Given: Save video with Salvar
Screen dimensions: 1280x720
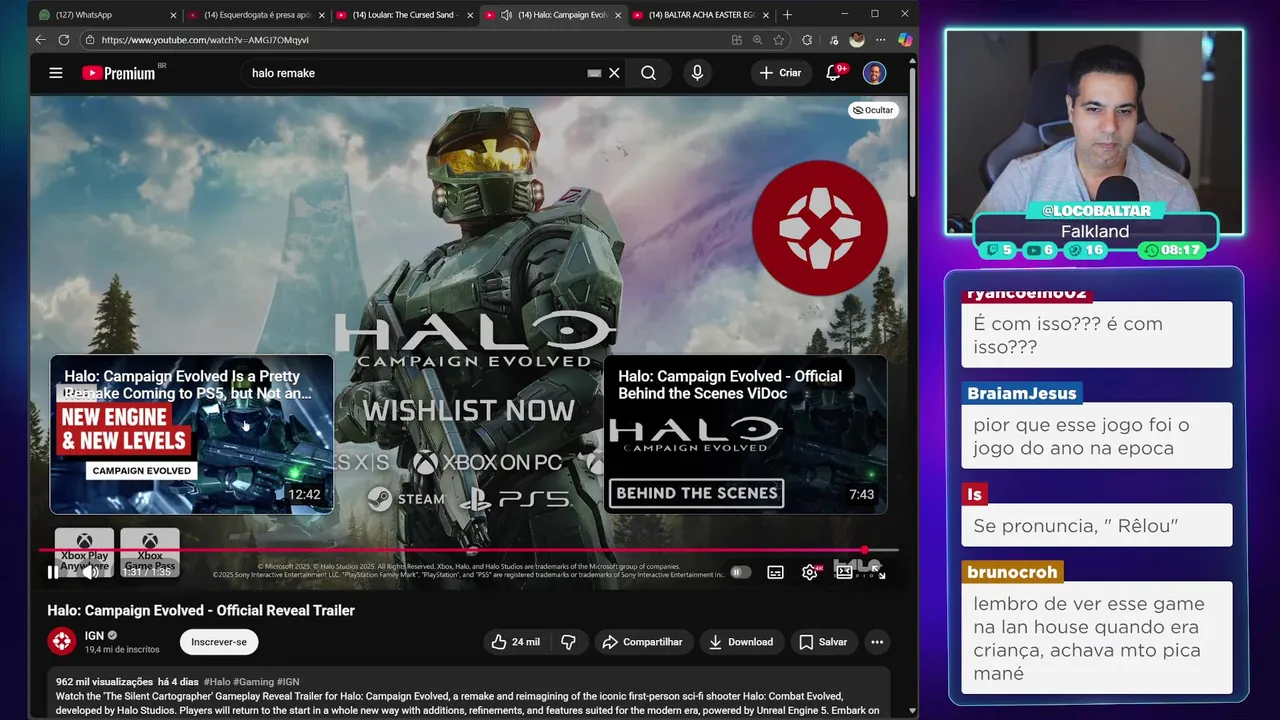Looking at the screenshot, I should 823,642.
